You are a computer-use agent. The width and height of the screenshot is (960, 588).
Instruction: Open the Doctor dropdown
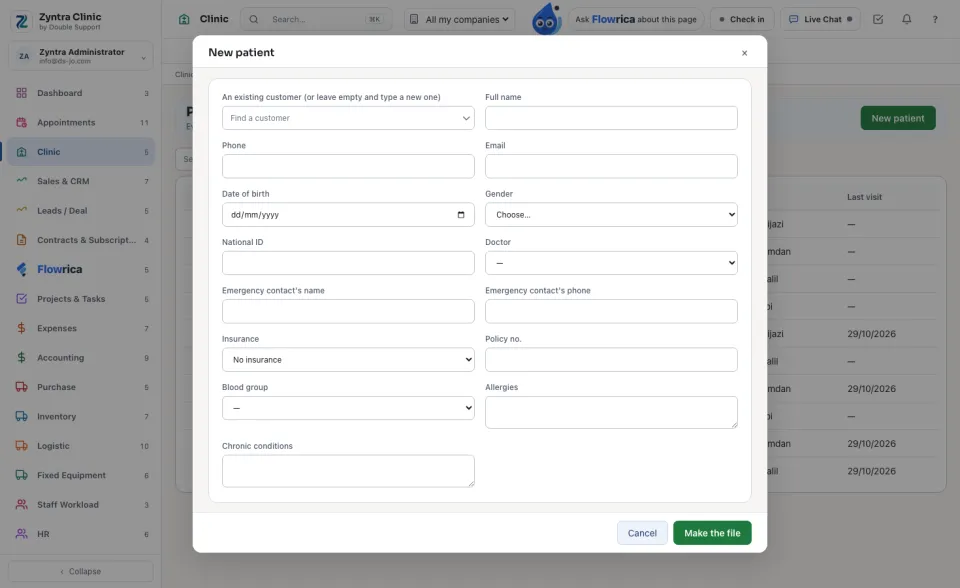pyautogui.click(x=611, y=263)
